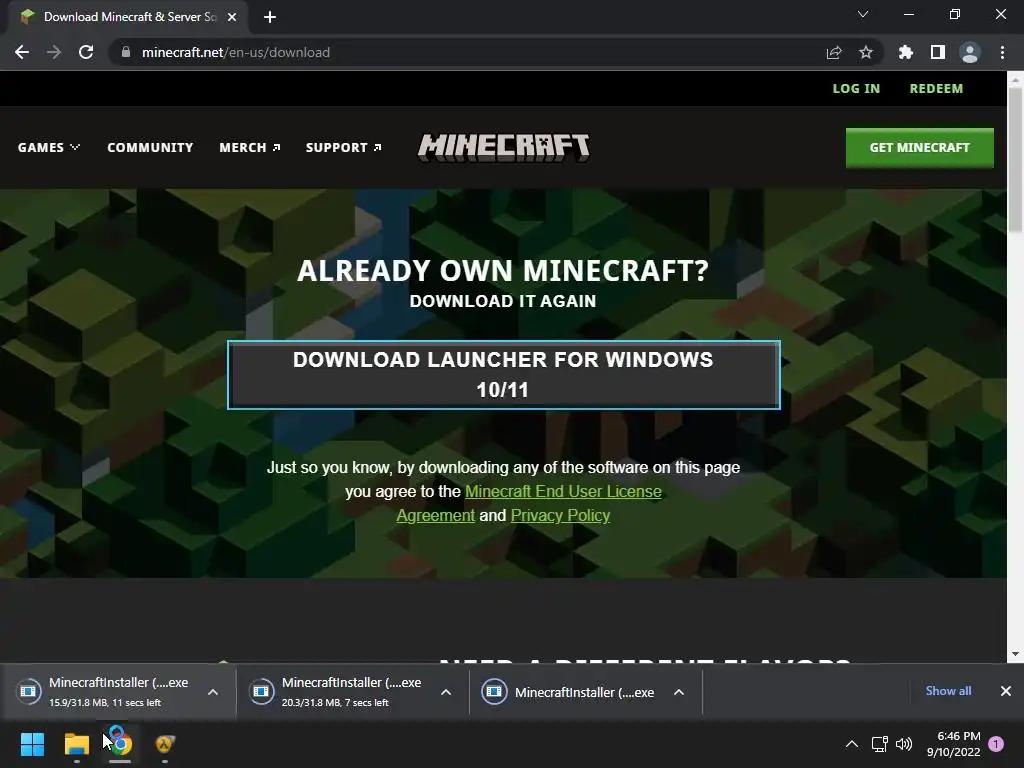Open the clock showing 6:46 PM
This screenshot has width=1024, height=768.
click(953, 744)
